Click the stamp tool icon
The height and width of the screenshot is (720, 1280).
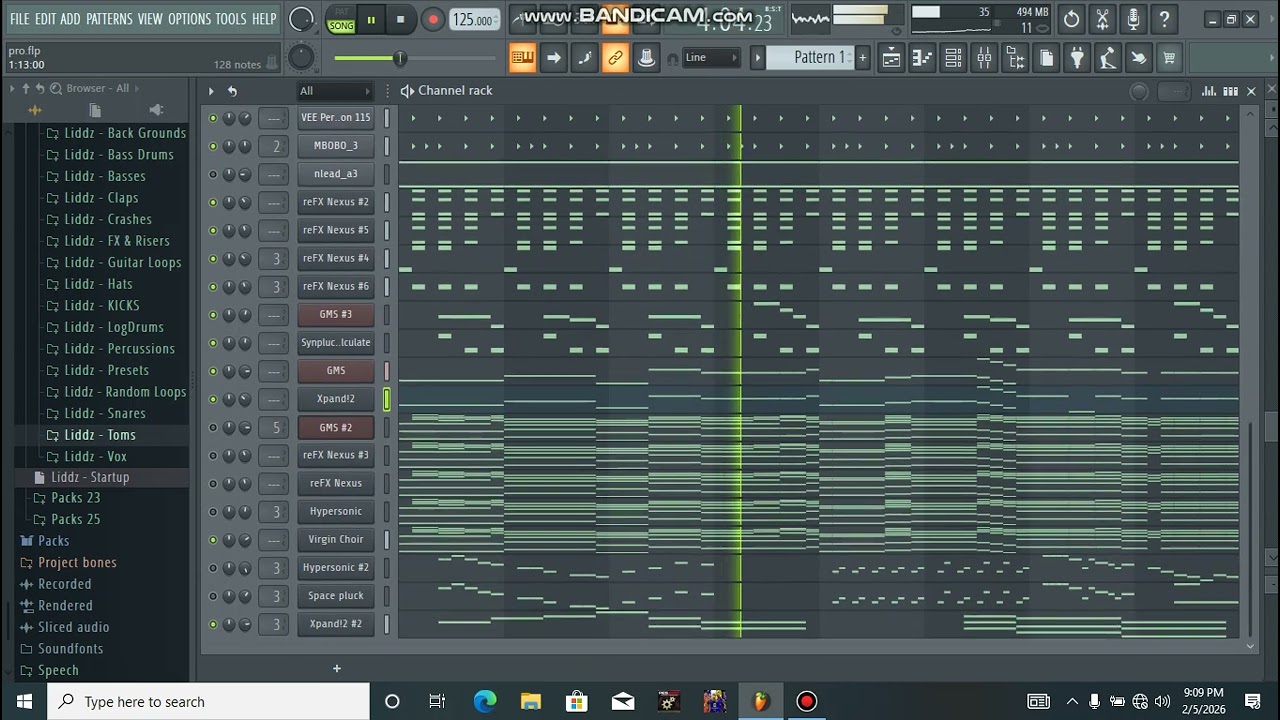click(646, 58)
